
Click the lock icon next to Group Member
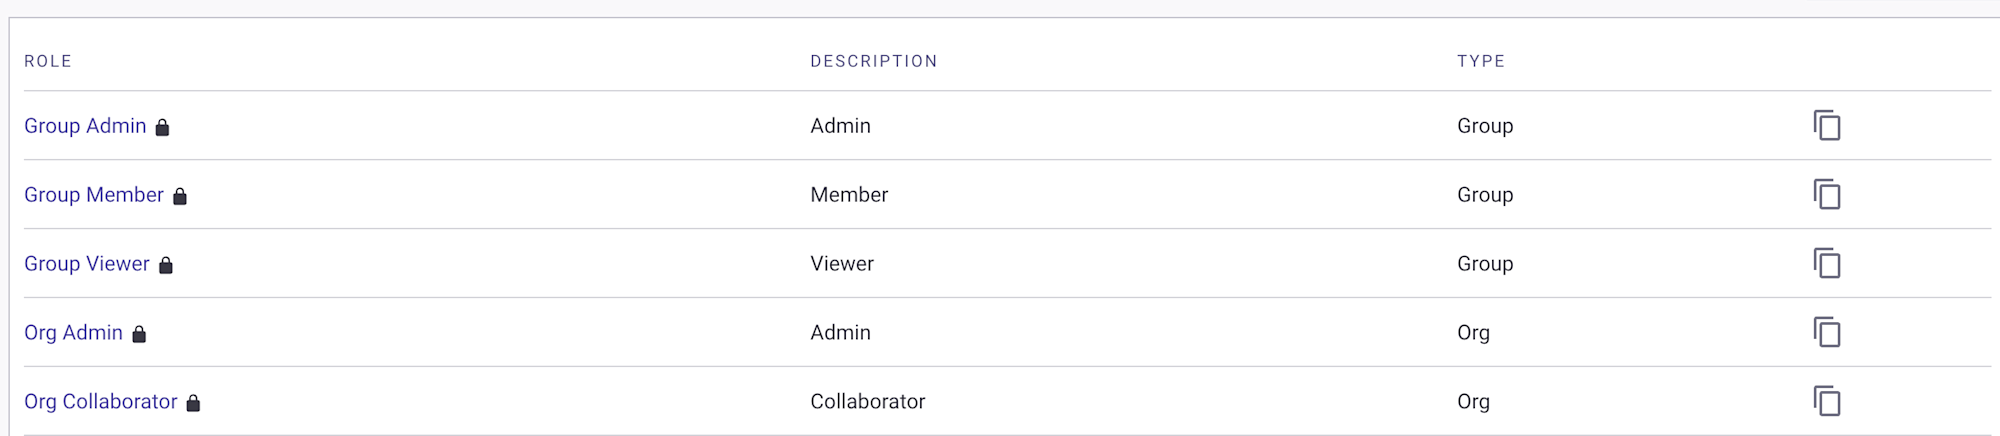point(180,196)
